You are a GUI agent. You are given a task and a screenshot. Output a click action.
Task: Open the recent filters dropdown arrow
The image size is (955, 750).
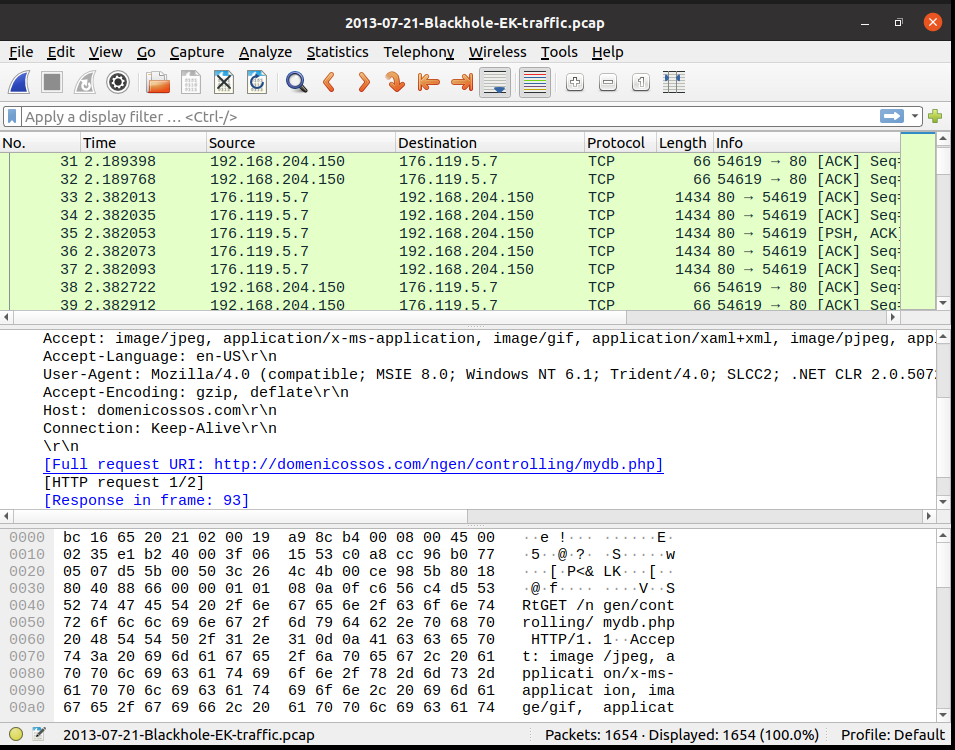pyautogui.click(x=914, y=116)
